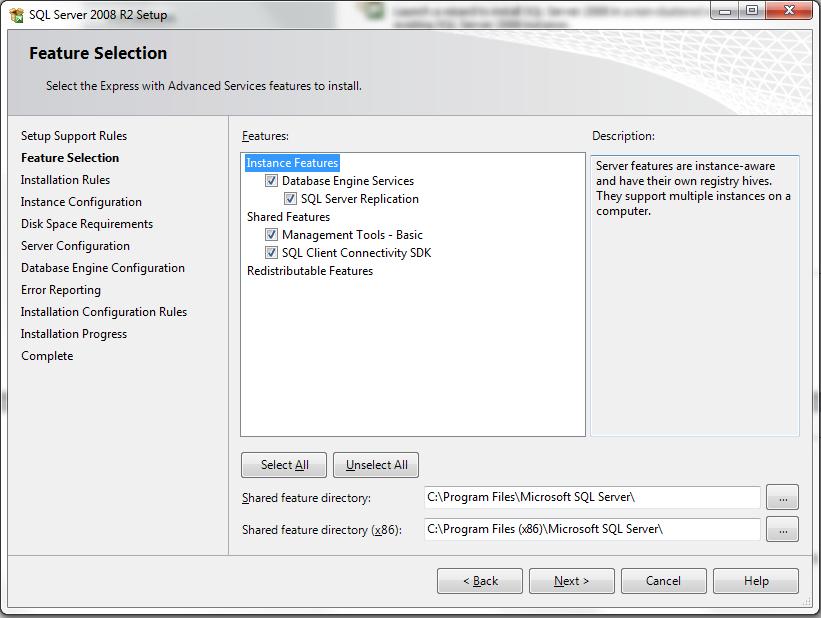
Task: Select the Instance Features tree node
Action: [292, 163]
